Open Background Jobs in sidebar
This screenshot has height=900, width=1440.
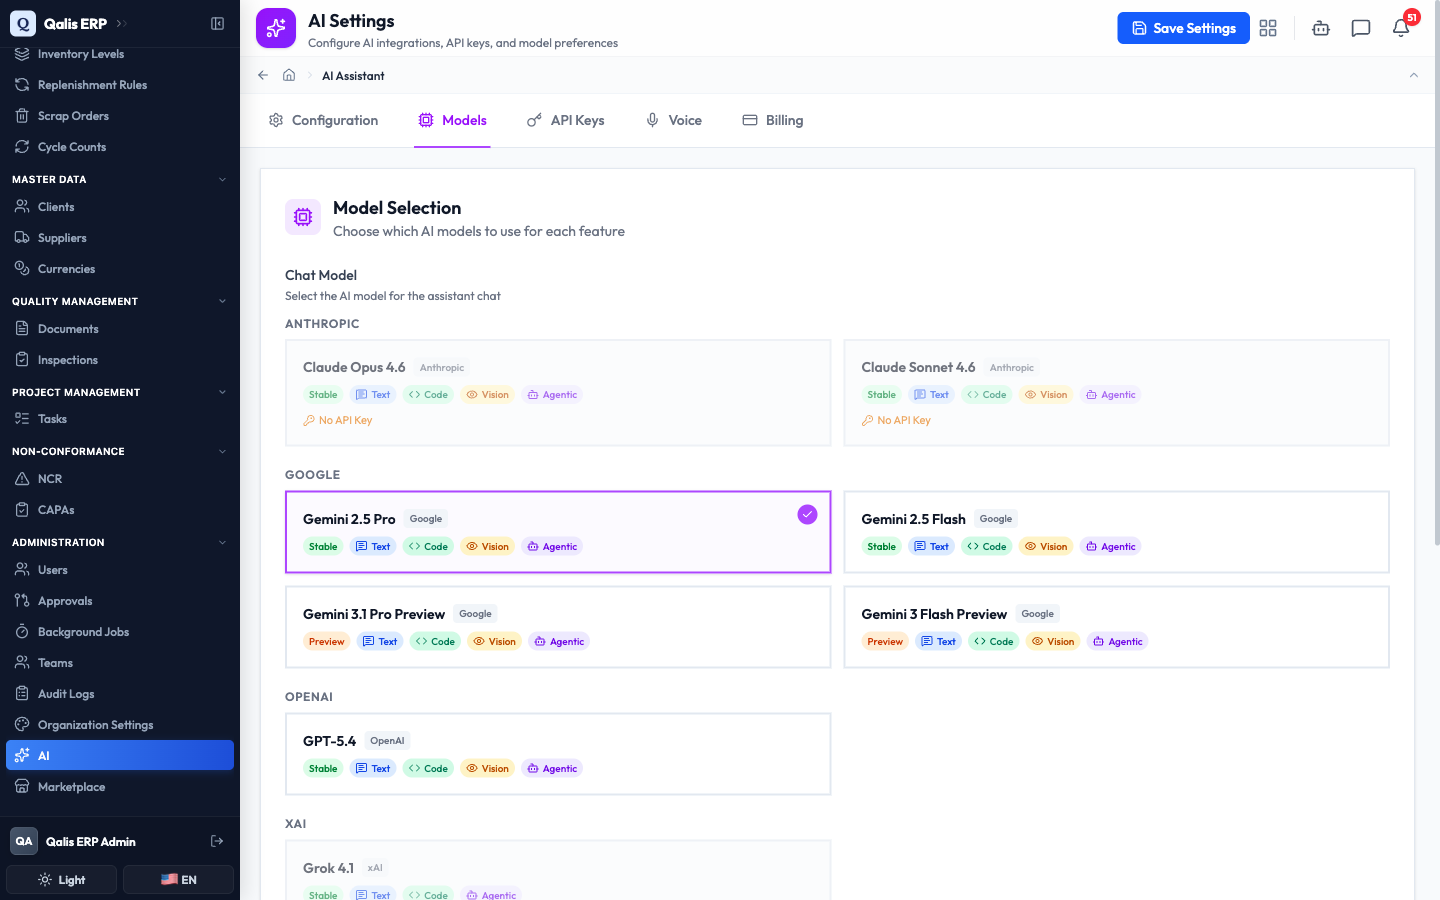(x=120, y=632)
